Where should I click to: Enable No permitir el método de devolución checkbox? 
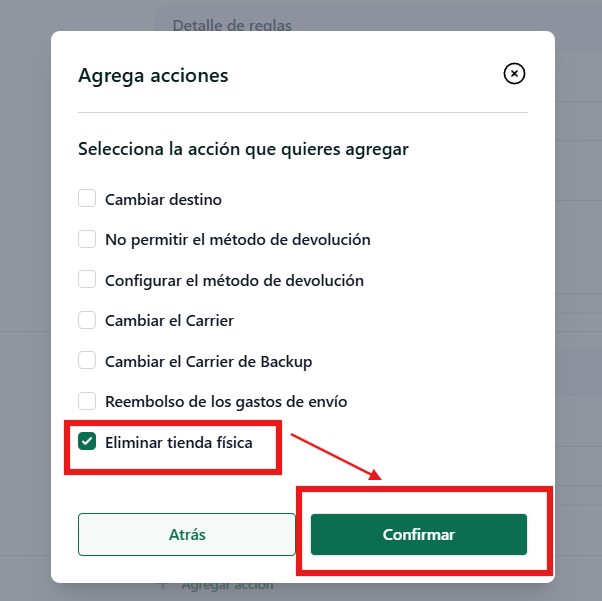[87, 239]
